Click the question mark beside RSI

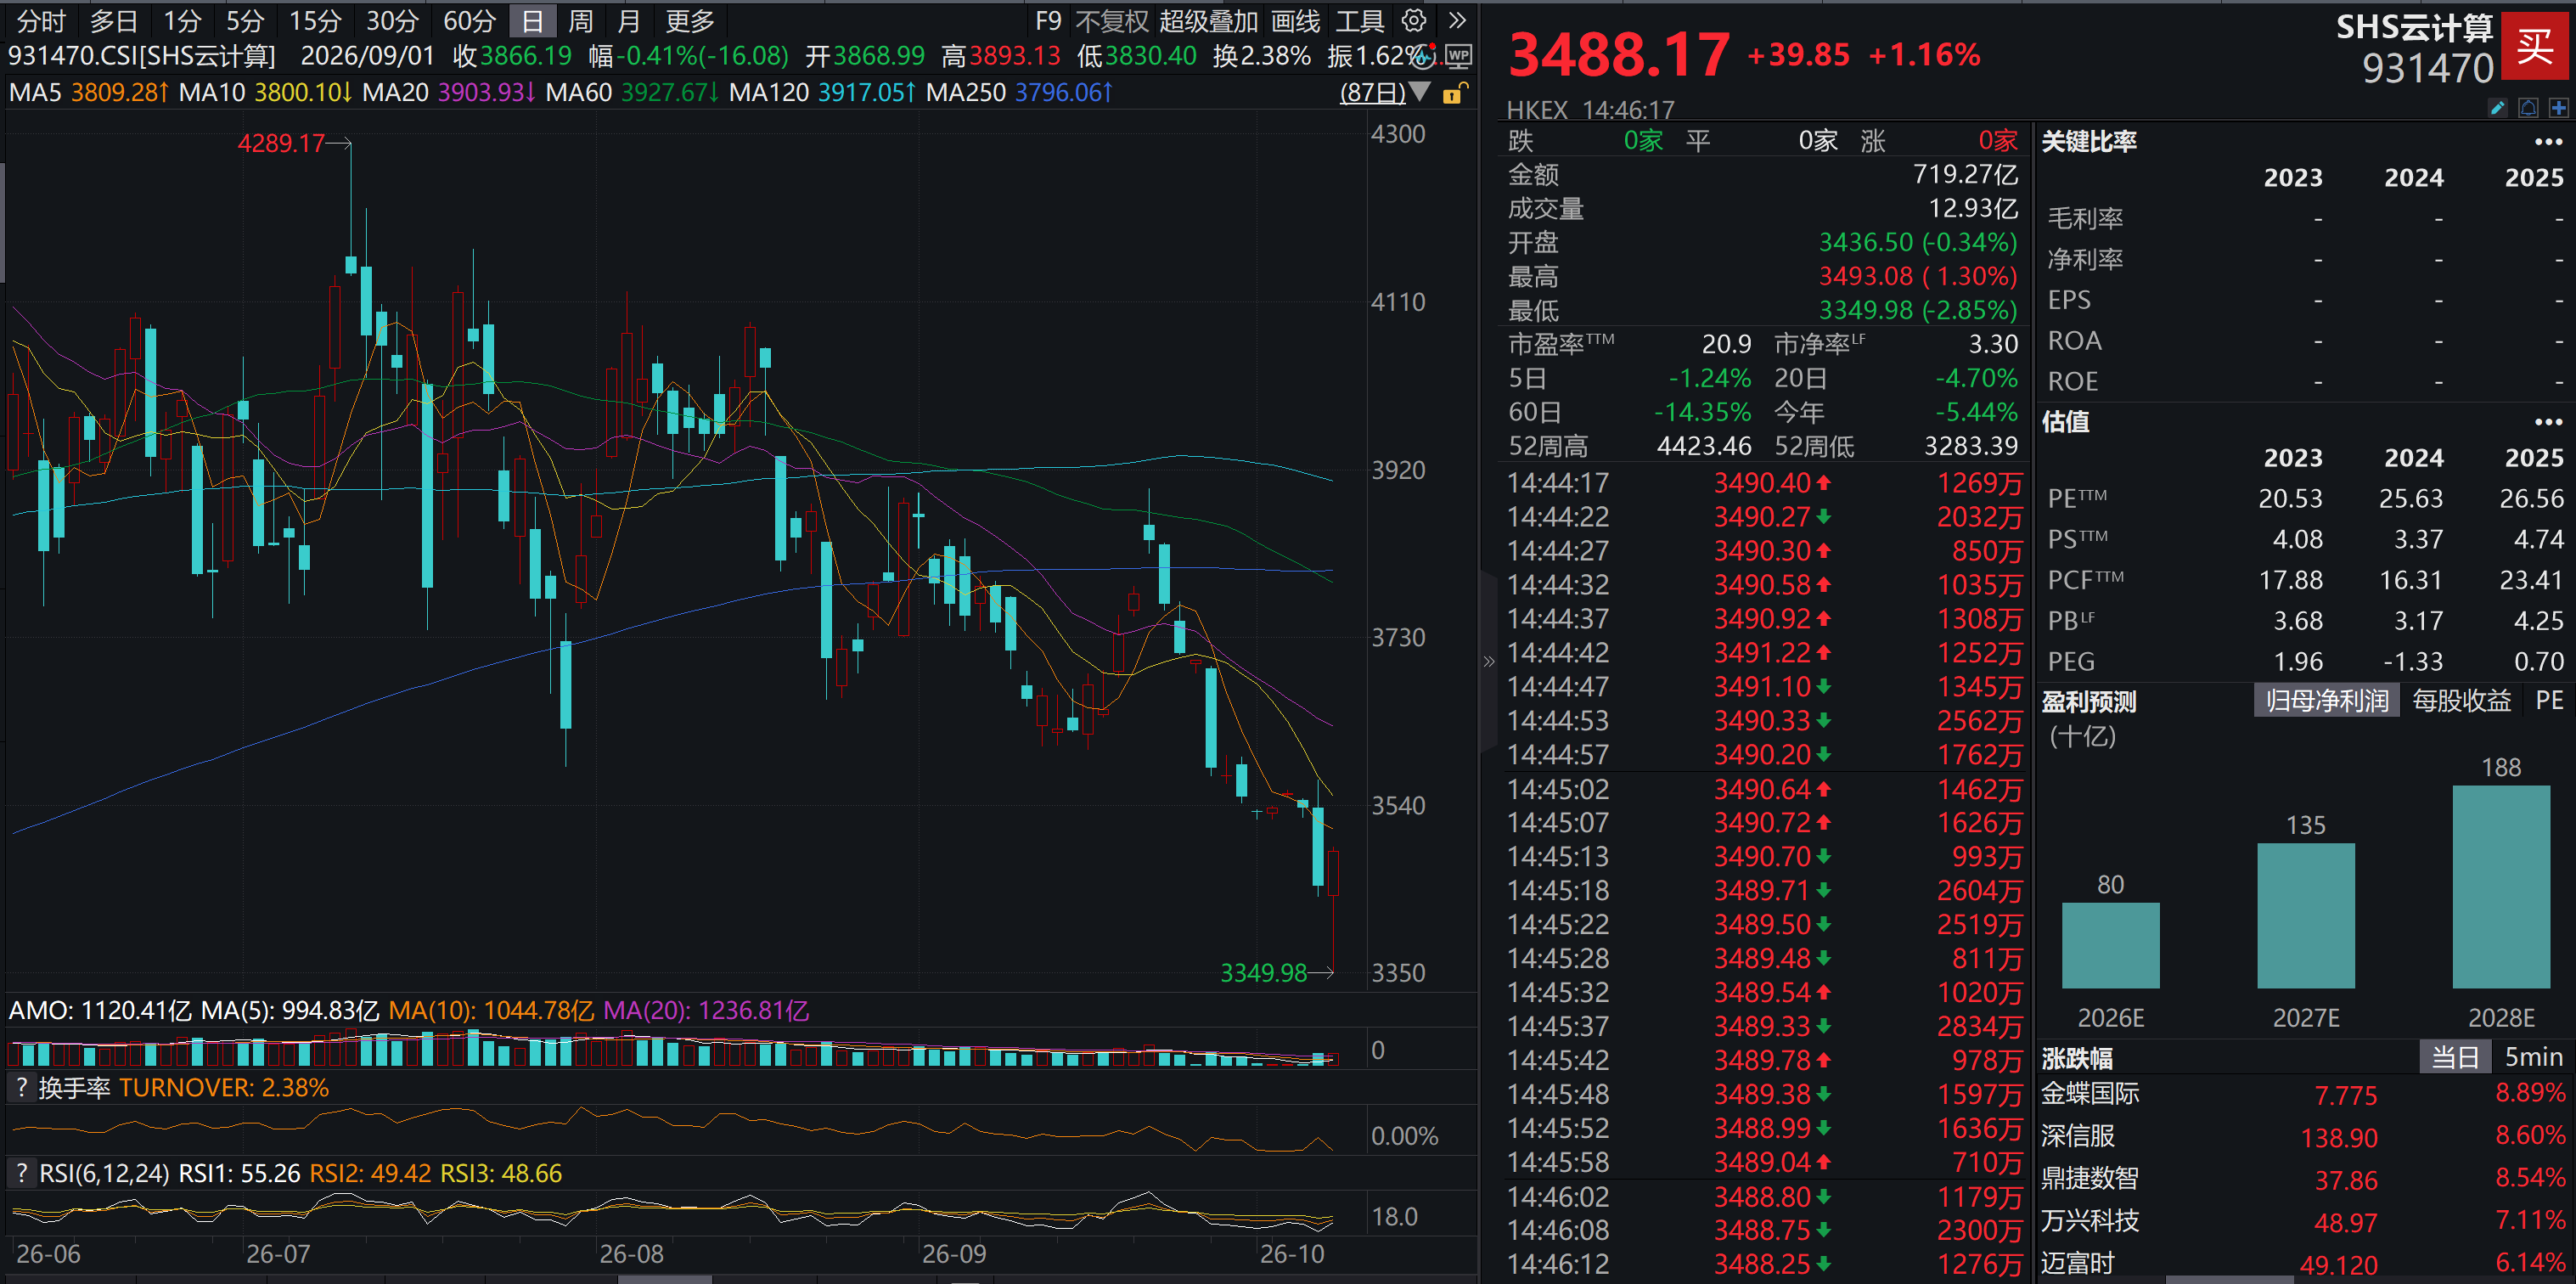(21, 1173)
